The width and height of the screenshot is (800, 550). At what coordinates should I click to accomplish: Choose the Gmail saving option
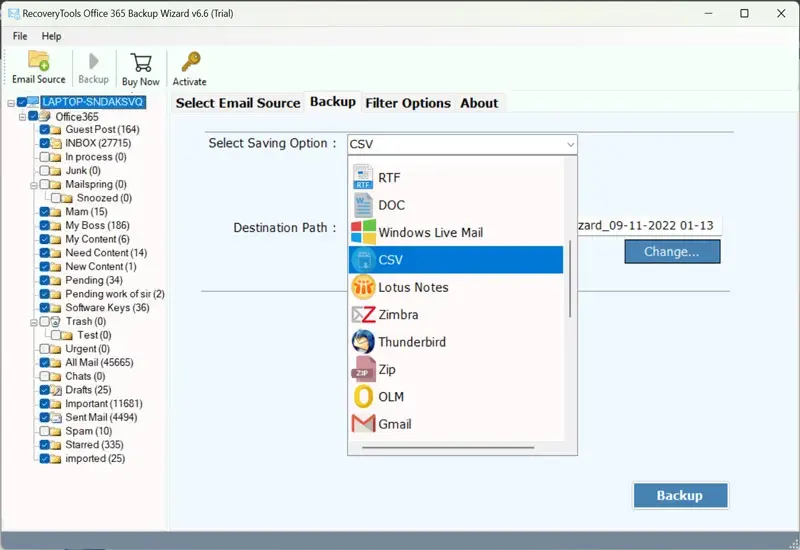[x=394, y=424]
